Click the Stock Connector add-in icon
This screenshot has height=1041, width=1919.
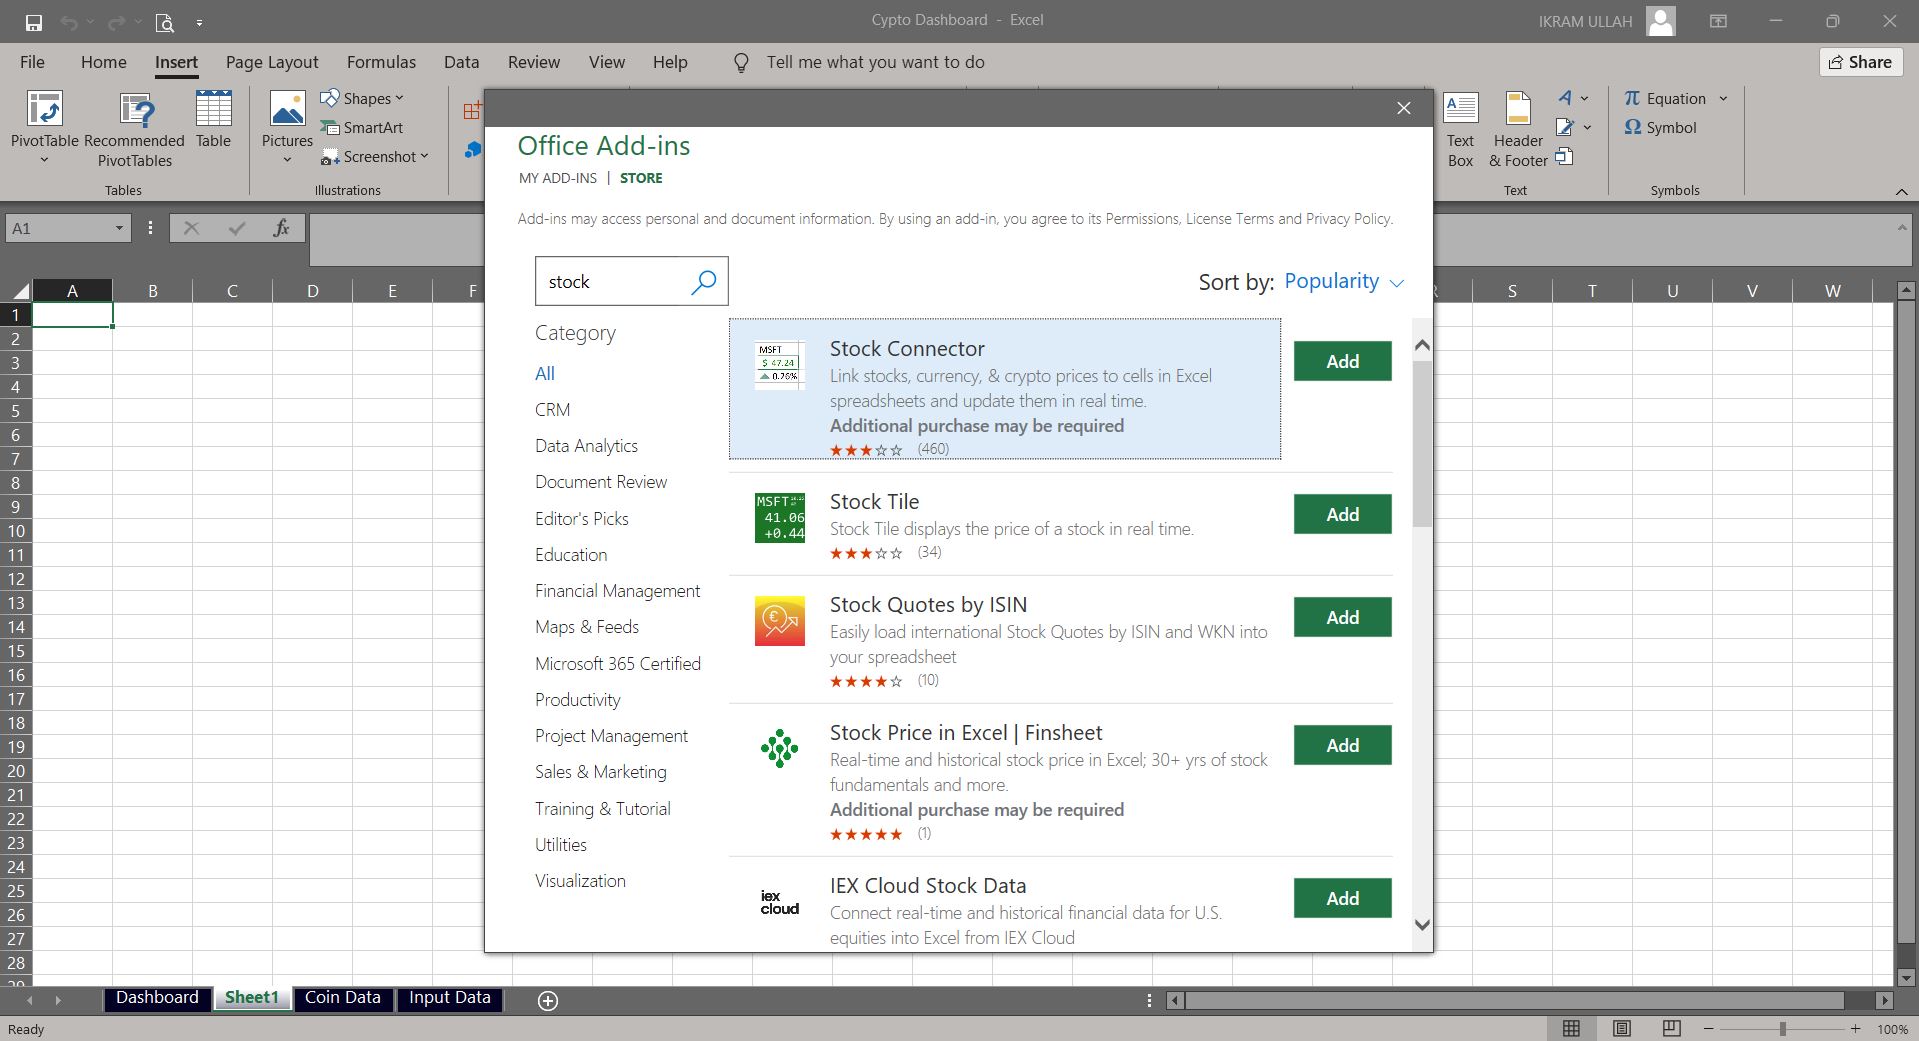[x=780, y=366]
